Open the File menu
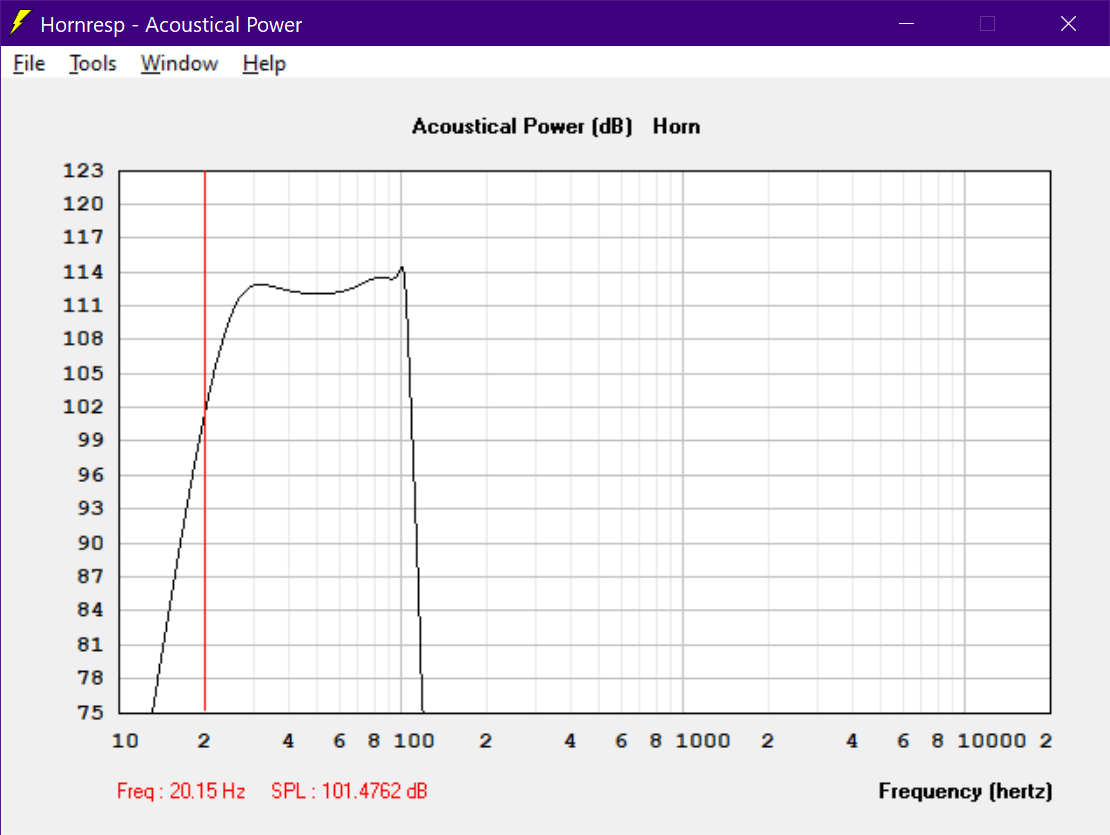 29,64
